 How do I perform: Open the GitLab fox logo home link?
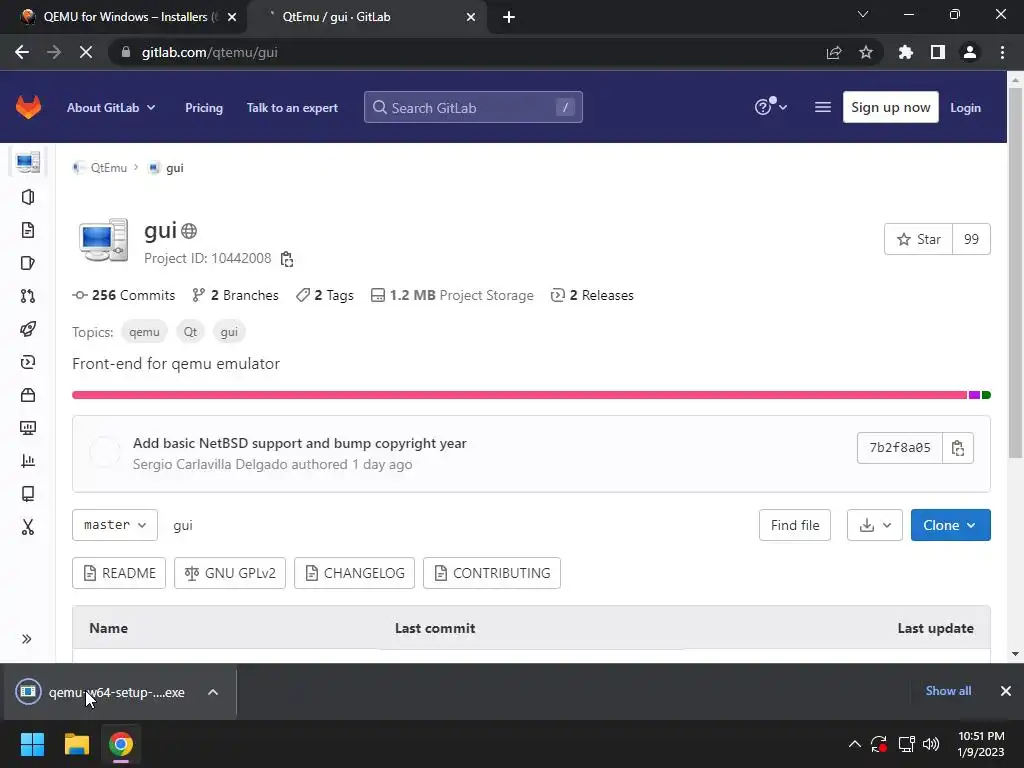coord(28,107)
